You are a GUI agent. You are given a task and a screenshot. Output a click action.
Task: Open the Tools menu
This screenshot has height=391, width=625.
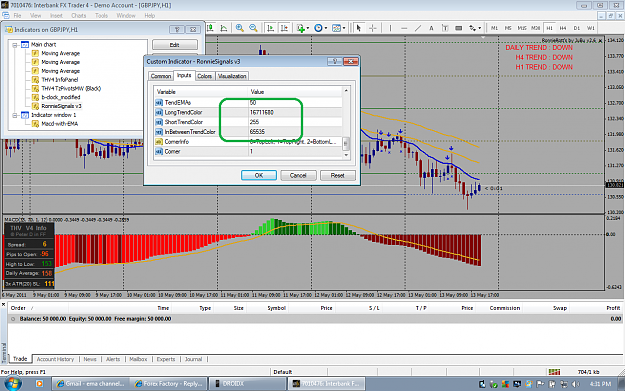tap(101, 16)
